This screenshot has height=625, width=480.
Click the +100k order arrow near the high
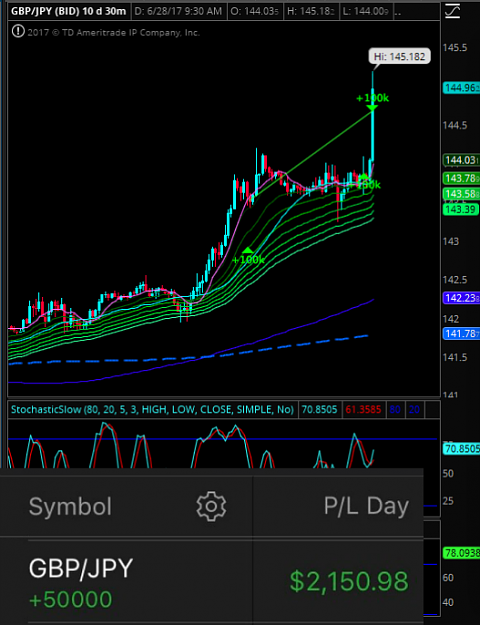click(372, 102)
